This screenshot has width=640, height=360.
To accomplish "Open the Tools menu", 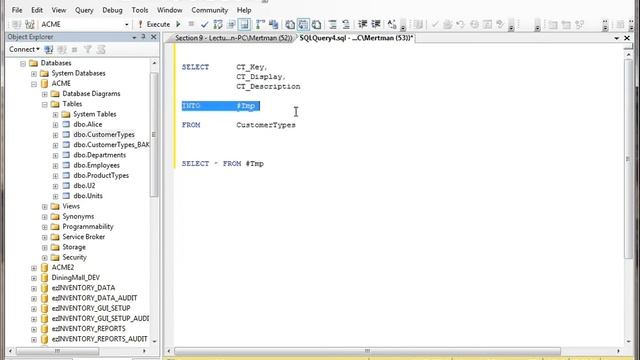I will [140, 10].
